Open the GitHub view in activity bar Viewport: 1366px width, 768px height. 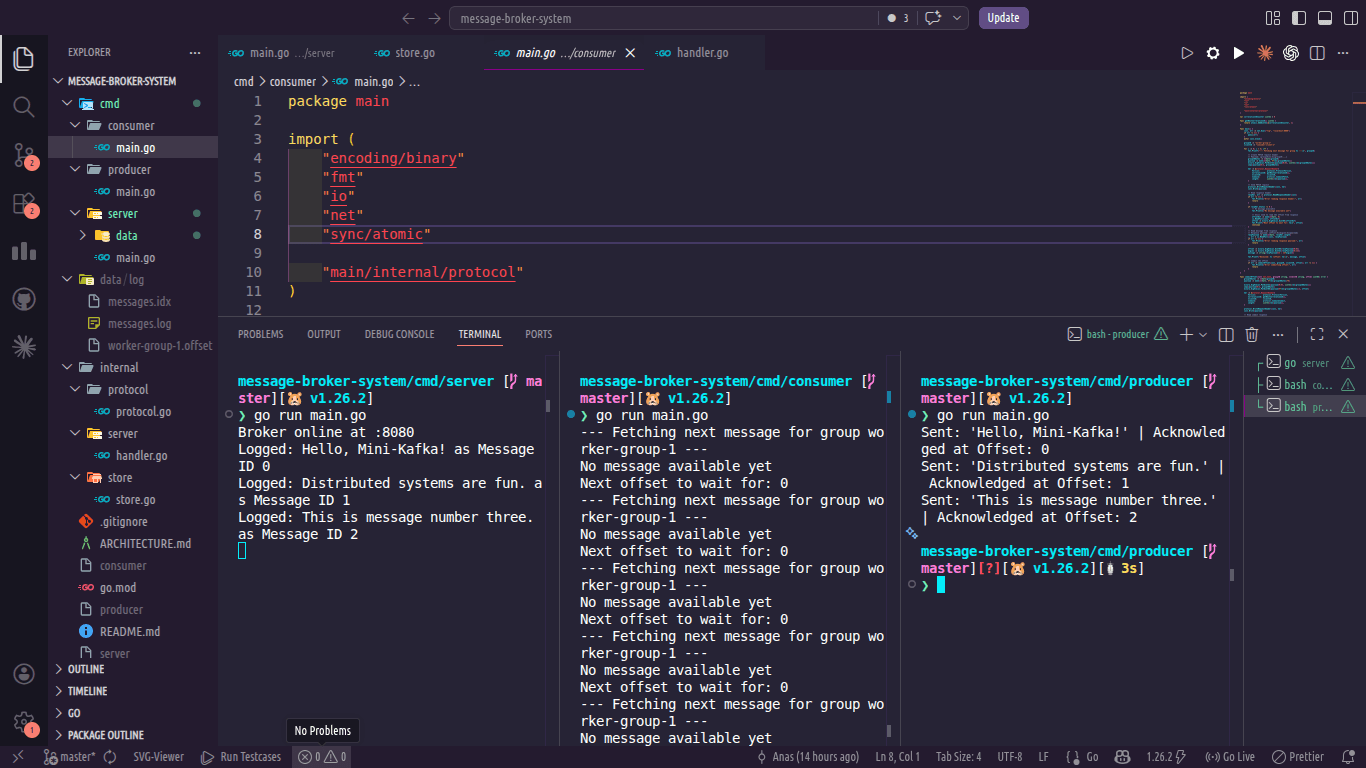pos(23,299)
